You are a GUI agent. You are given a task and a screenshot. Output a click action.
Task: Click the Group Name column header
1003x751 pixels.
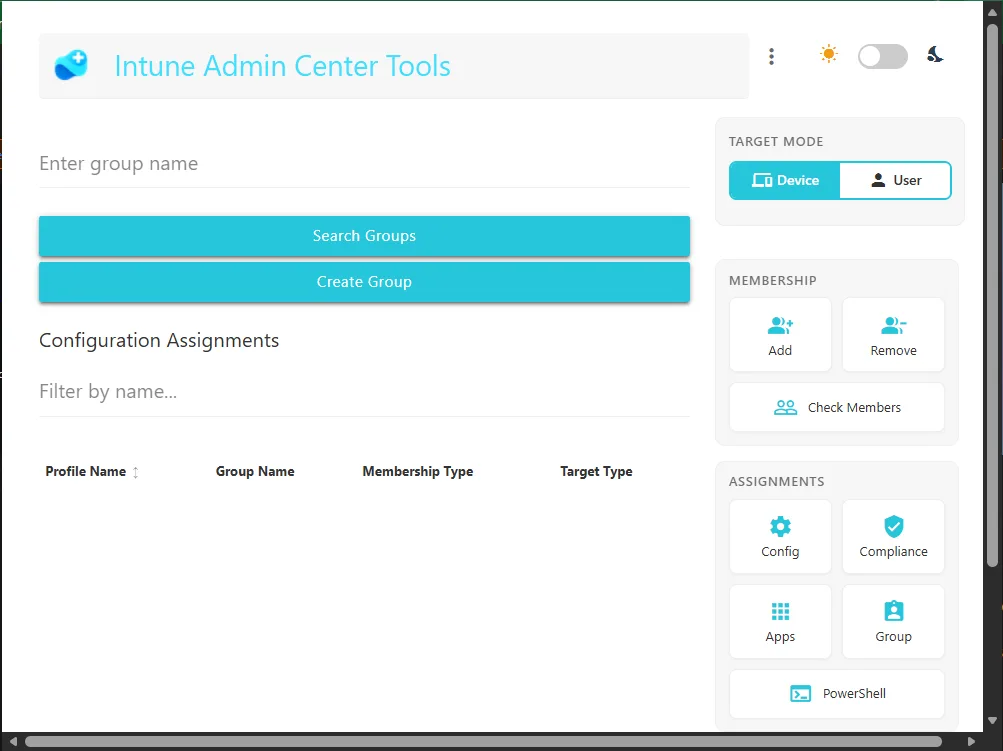pyautogui.click(x=255, y=471)
